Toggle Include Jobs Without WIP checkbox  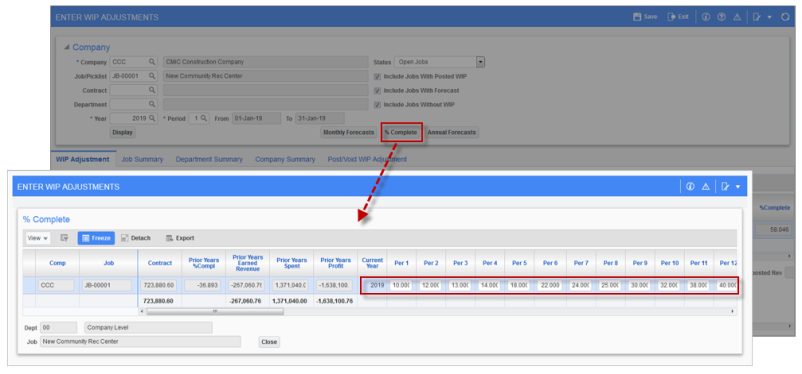[377, 105]
